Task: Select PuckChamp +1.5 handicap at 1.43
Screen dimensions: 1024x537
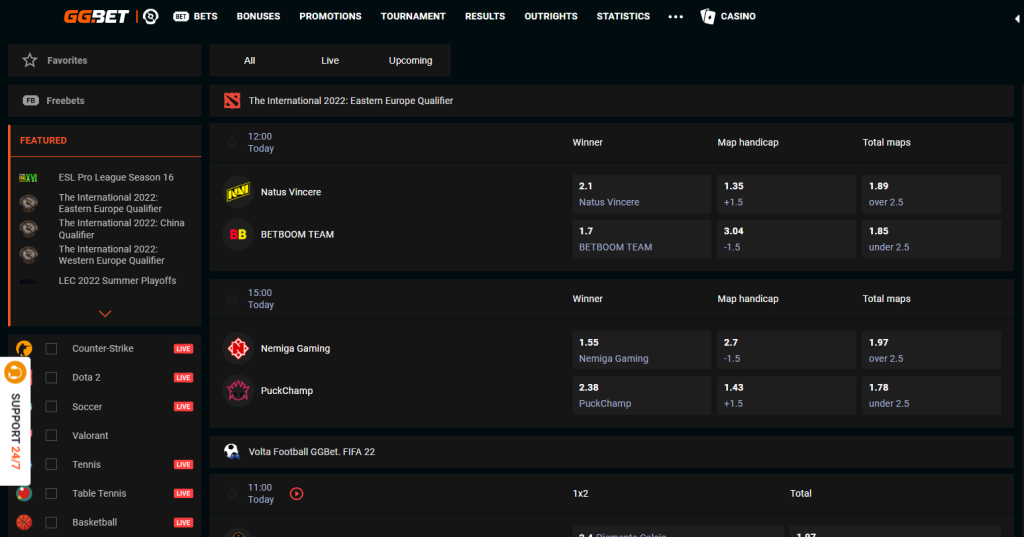Action: click(786, 395)
